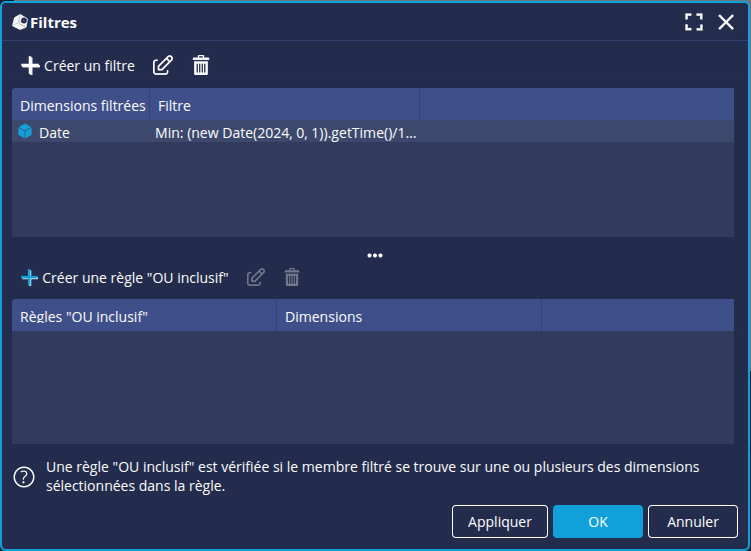Click the three-dot splitter between the tables
Image resolution: width=751 pixels, height=551 pixels.
click(375, 256)
